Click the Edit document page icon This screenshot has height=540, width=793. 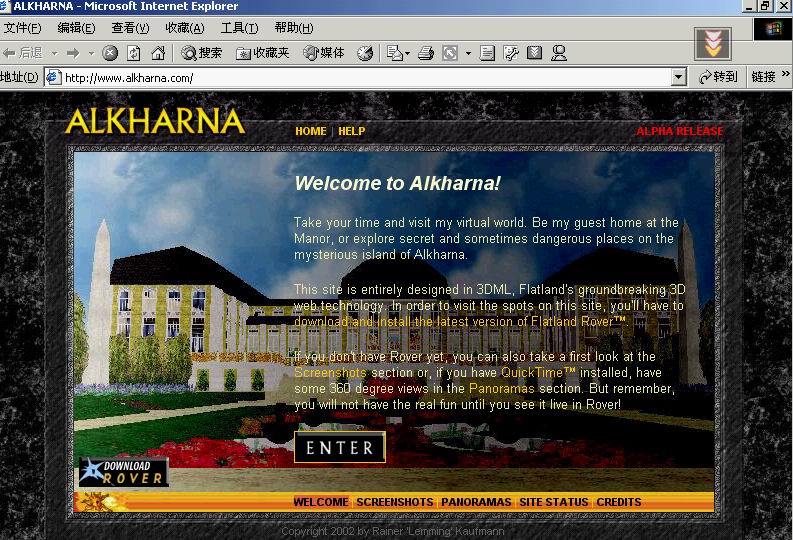pos(487,53)
